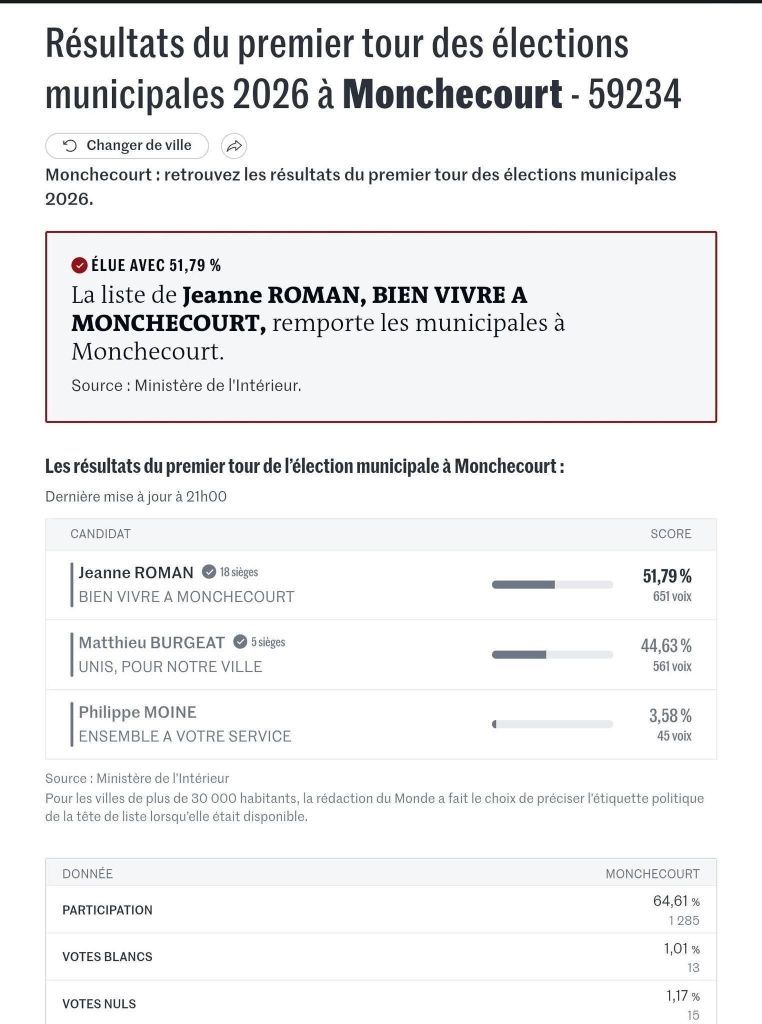Click the Changer de ville button
The image size is (762, 1024).
[127, 146]
